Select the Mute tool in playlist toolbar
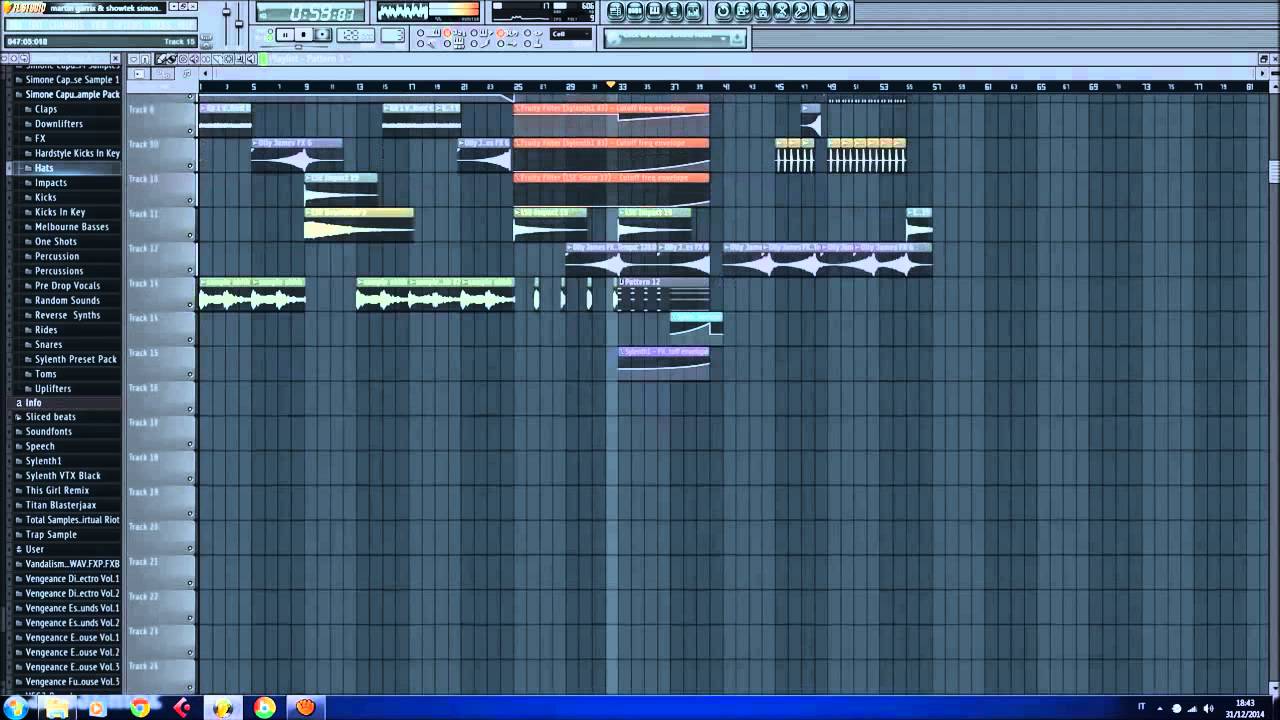Image resolution: width=1280 pixels, height=720 pixels. point(194,59)
